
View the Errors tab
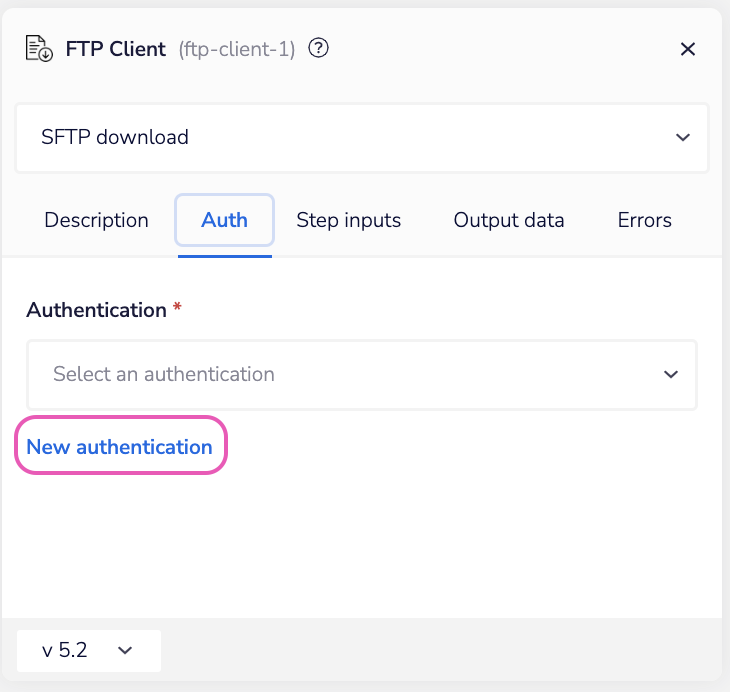click(x=645, y=220)
